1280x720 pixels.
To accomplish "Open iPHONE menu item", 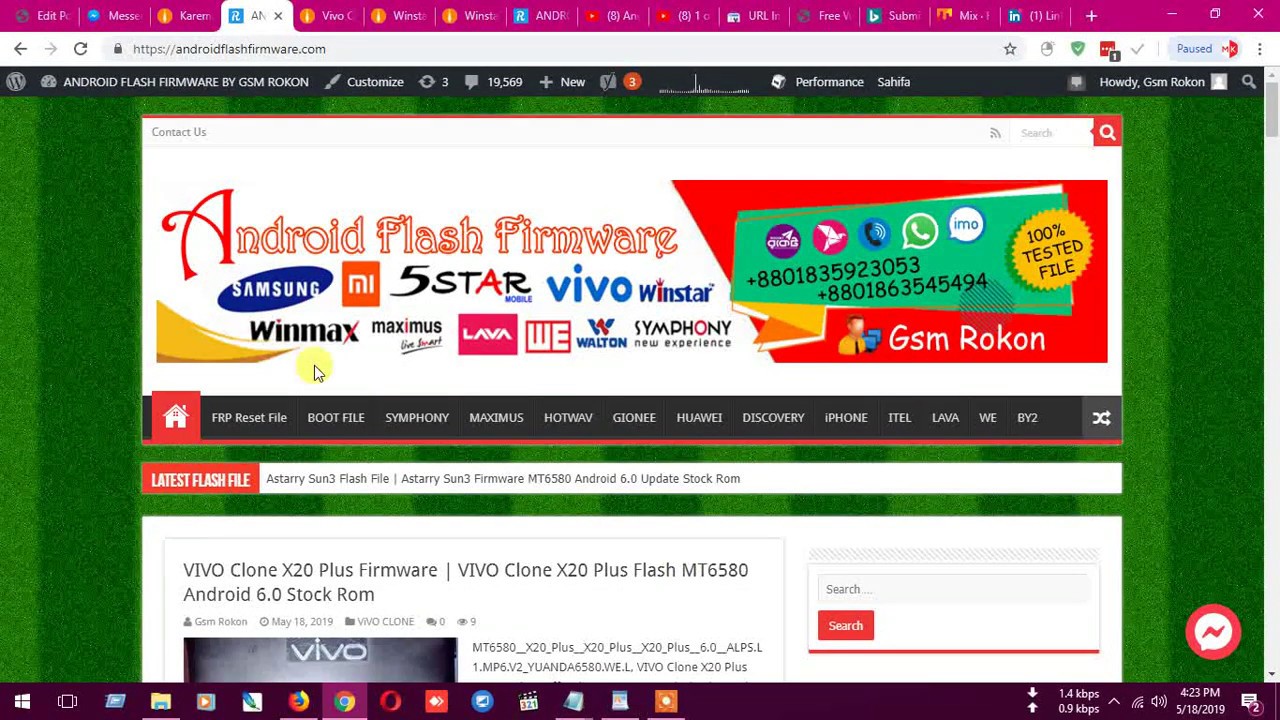I will pos(846,418).
